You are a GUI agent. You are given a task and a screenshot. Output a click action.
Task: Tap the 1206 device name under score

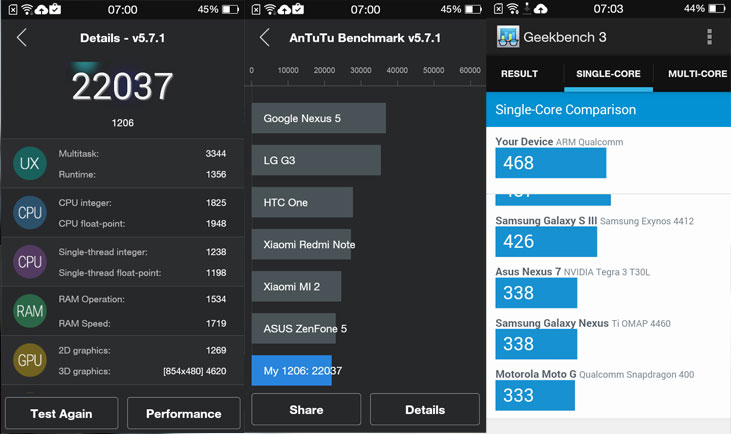123,123
